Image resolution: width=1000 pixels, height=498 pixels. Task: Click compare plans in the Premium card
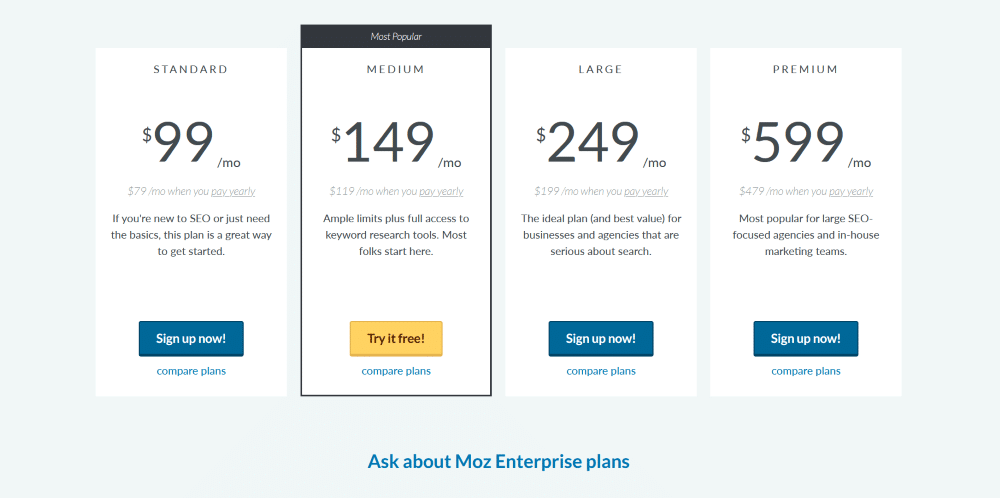click(806, 371)
